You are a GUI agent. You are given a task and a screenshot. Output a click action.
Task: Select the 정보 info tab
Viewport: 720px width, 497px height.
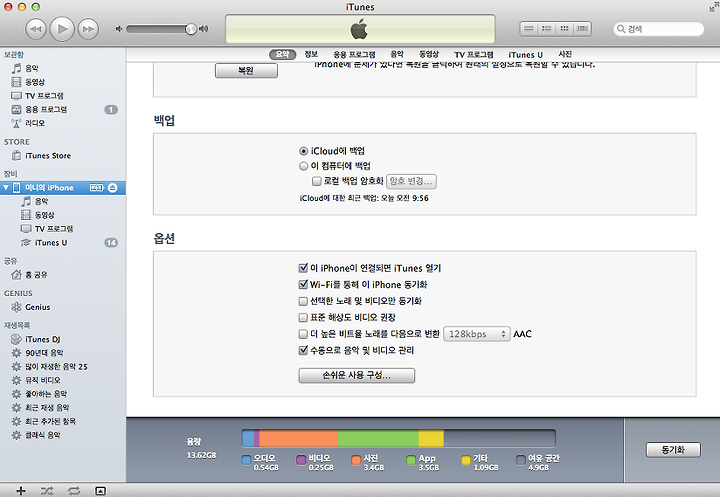pos(311,54)
